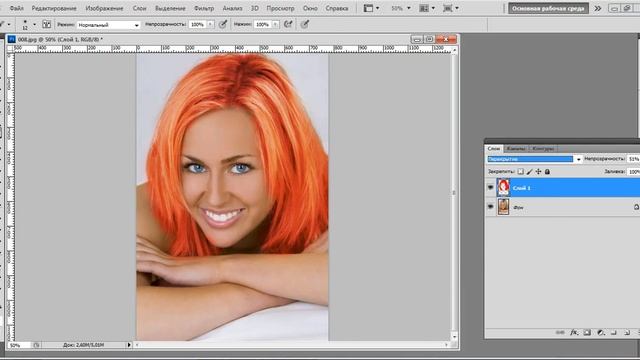Toggle lock image pixels brush icon
640x360 pixels.
point(529,172)
